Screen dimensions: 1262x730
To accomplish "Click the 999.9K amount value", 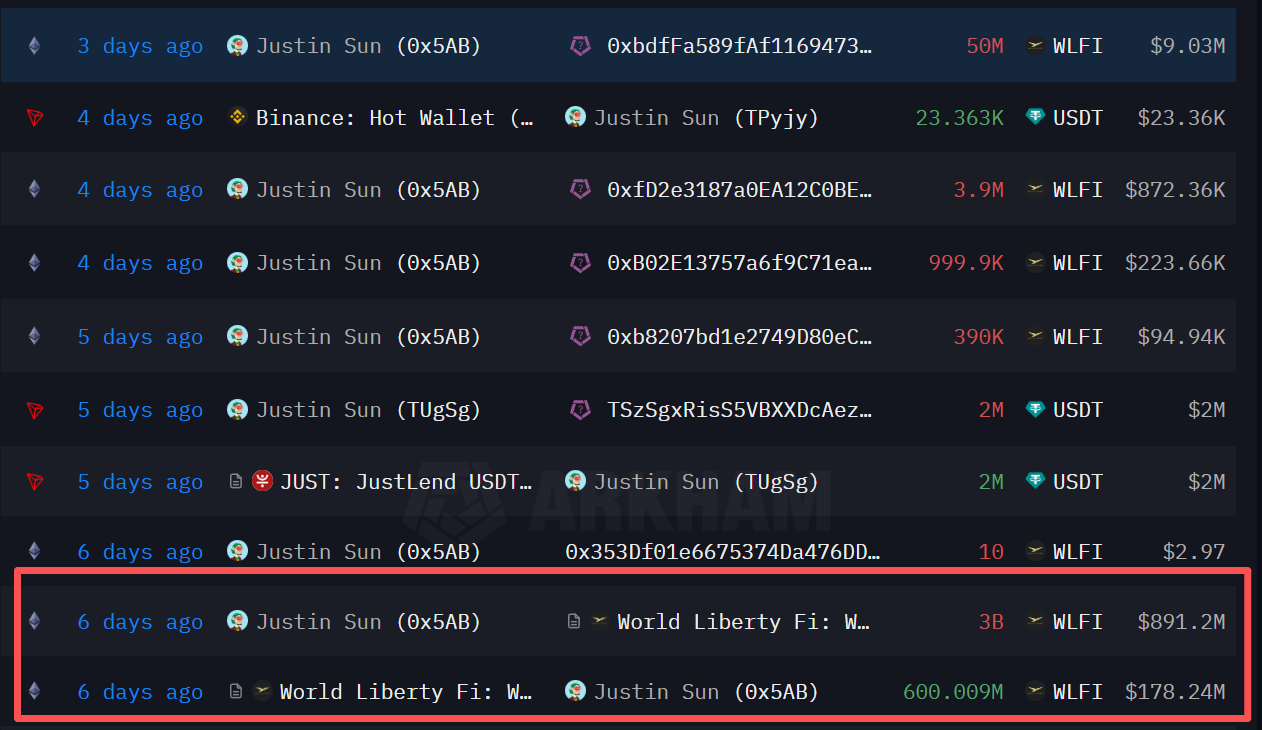I will [x=966, y=263].
